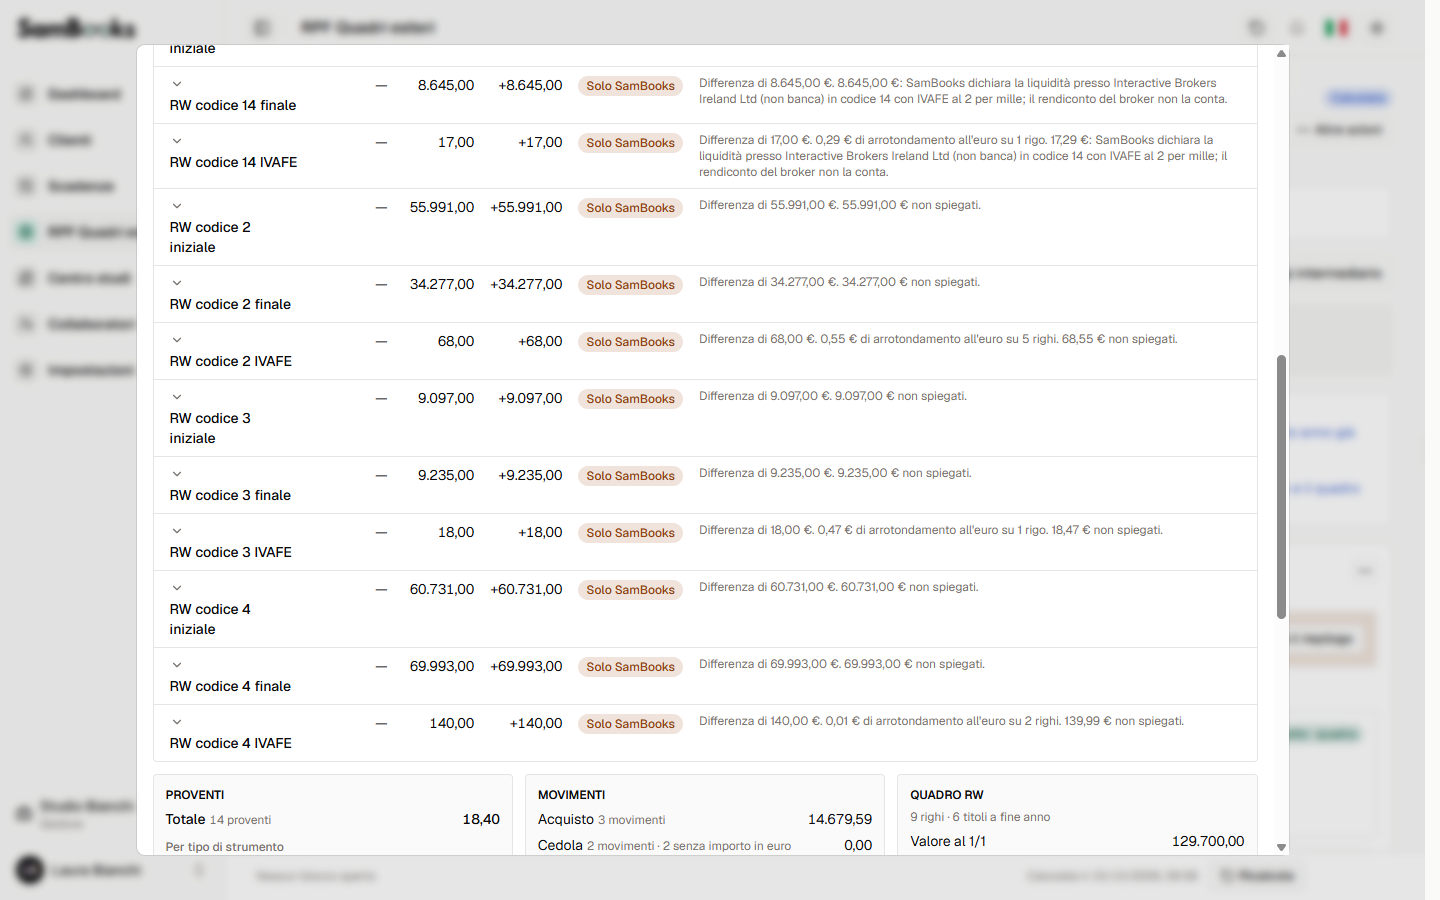Expand the RW codice 14 finale row
The image size is (1440, 900).
click(x=177, y=85)
